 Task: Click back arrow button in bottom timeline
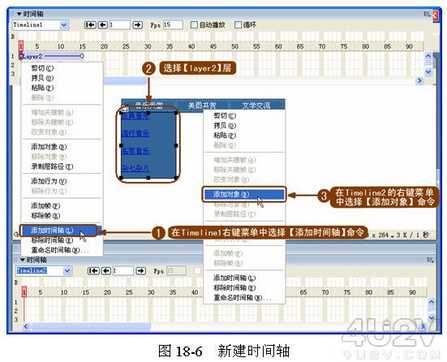[x=106, y=271]
